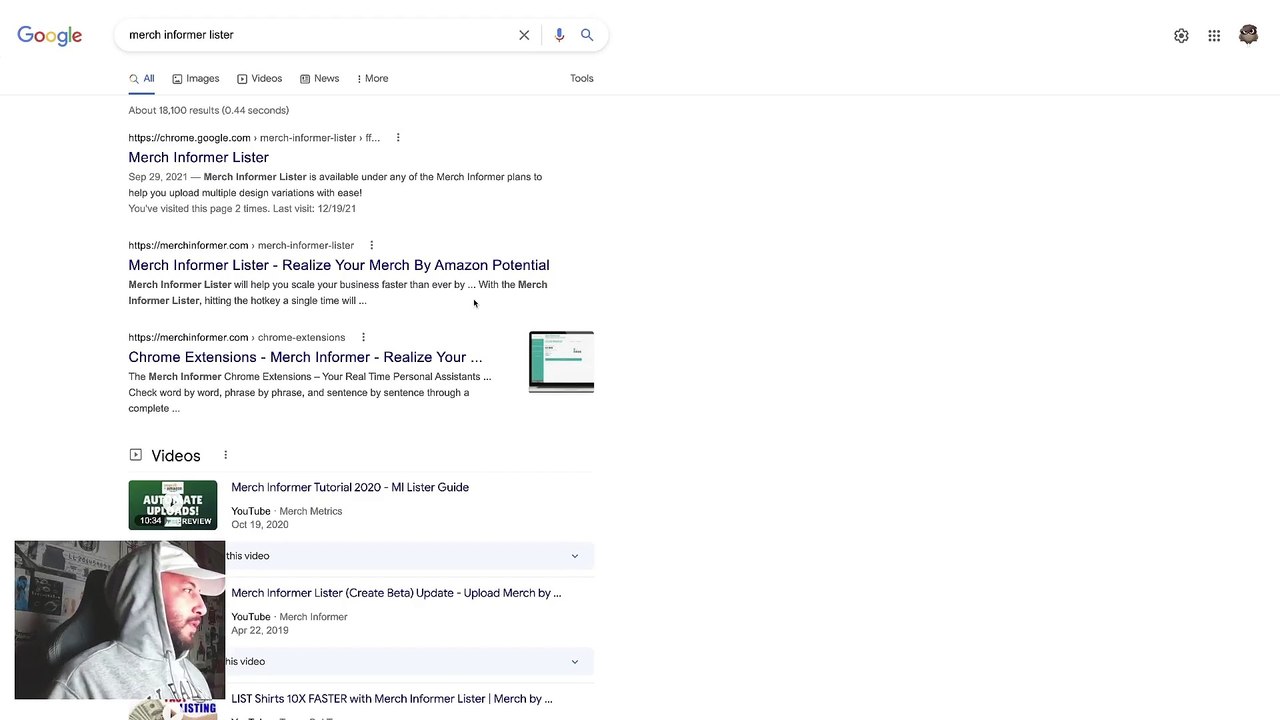Screen dimensions: 1280x720
Task: Open the search Tools button
Action: (x=582, y=78)
